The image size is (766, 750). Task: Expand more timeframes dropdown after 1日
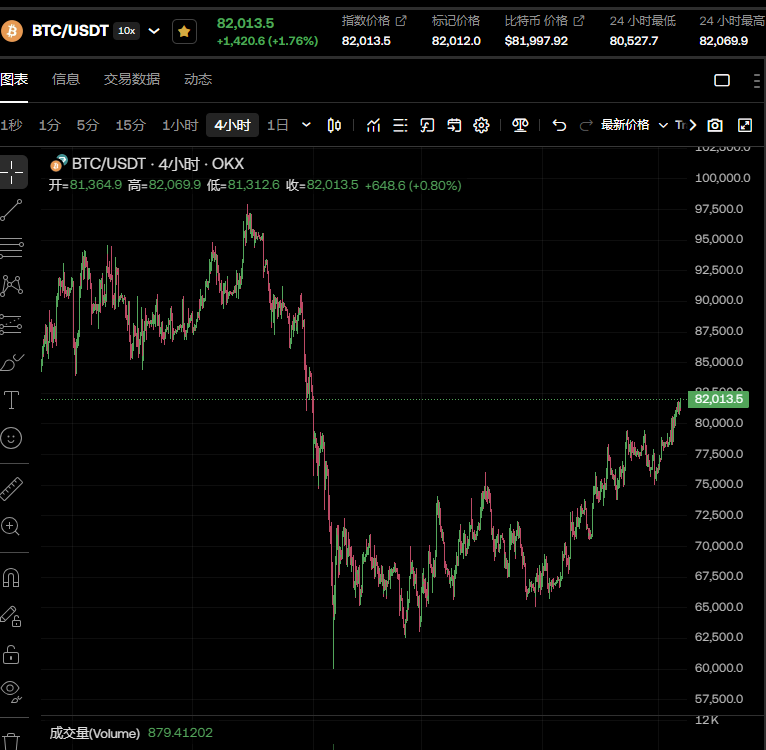(306, 125)
